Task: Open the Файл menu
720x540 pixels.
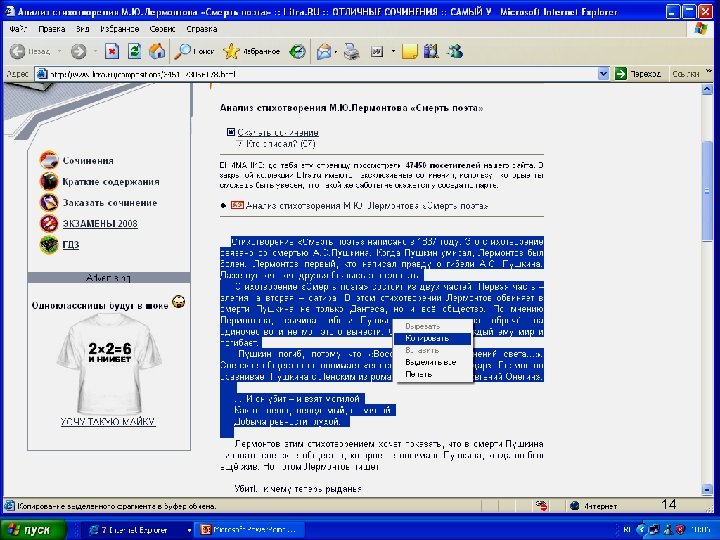Action: [18, 29]
